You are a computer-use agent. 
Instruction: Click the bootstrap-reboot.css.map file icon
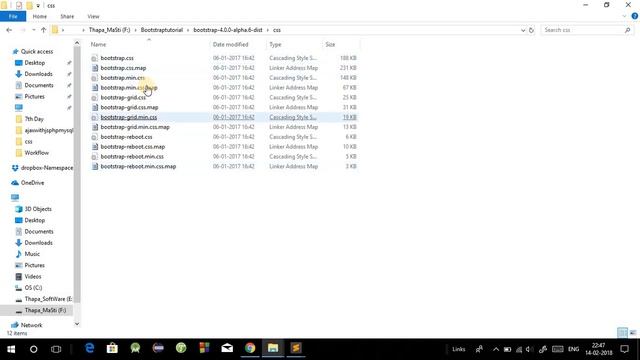tap(94, 147)
